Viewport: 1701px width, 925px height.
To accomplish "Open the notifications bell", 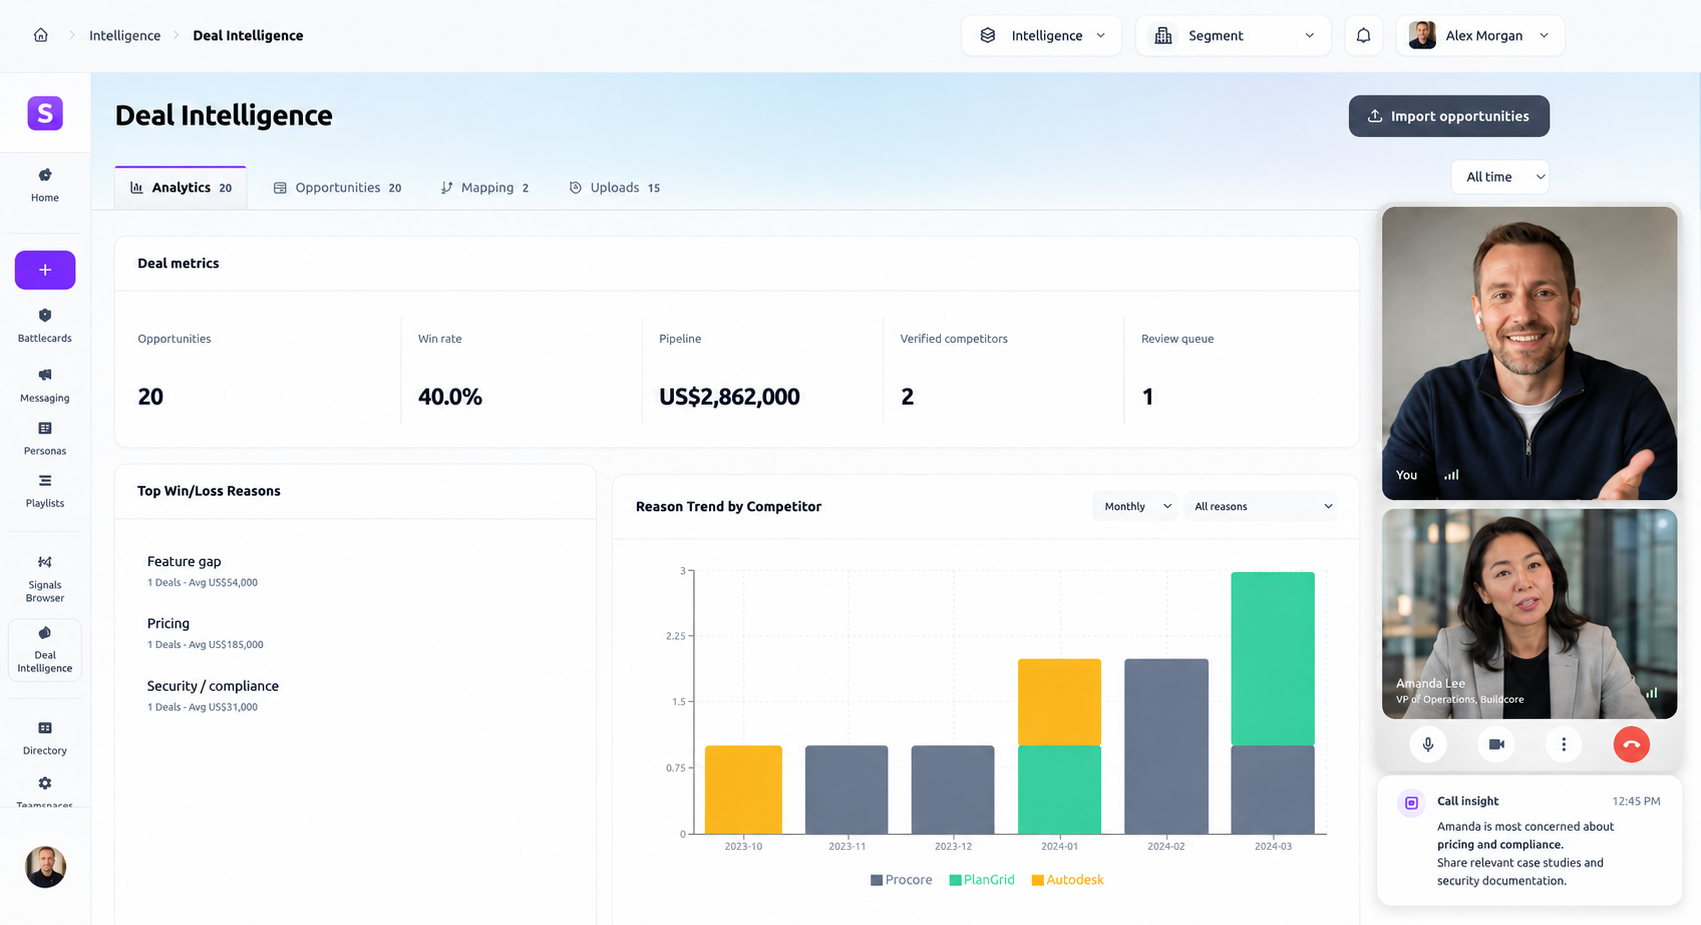I will (x=1363, y=35).
